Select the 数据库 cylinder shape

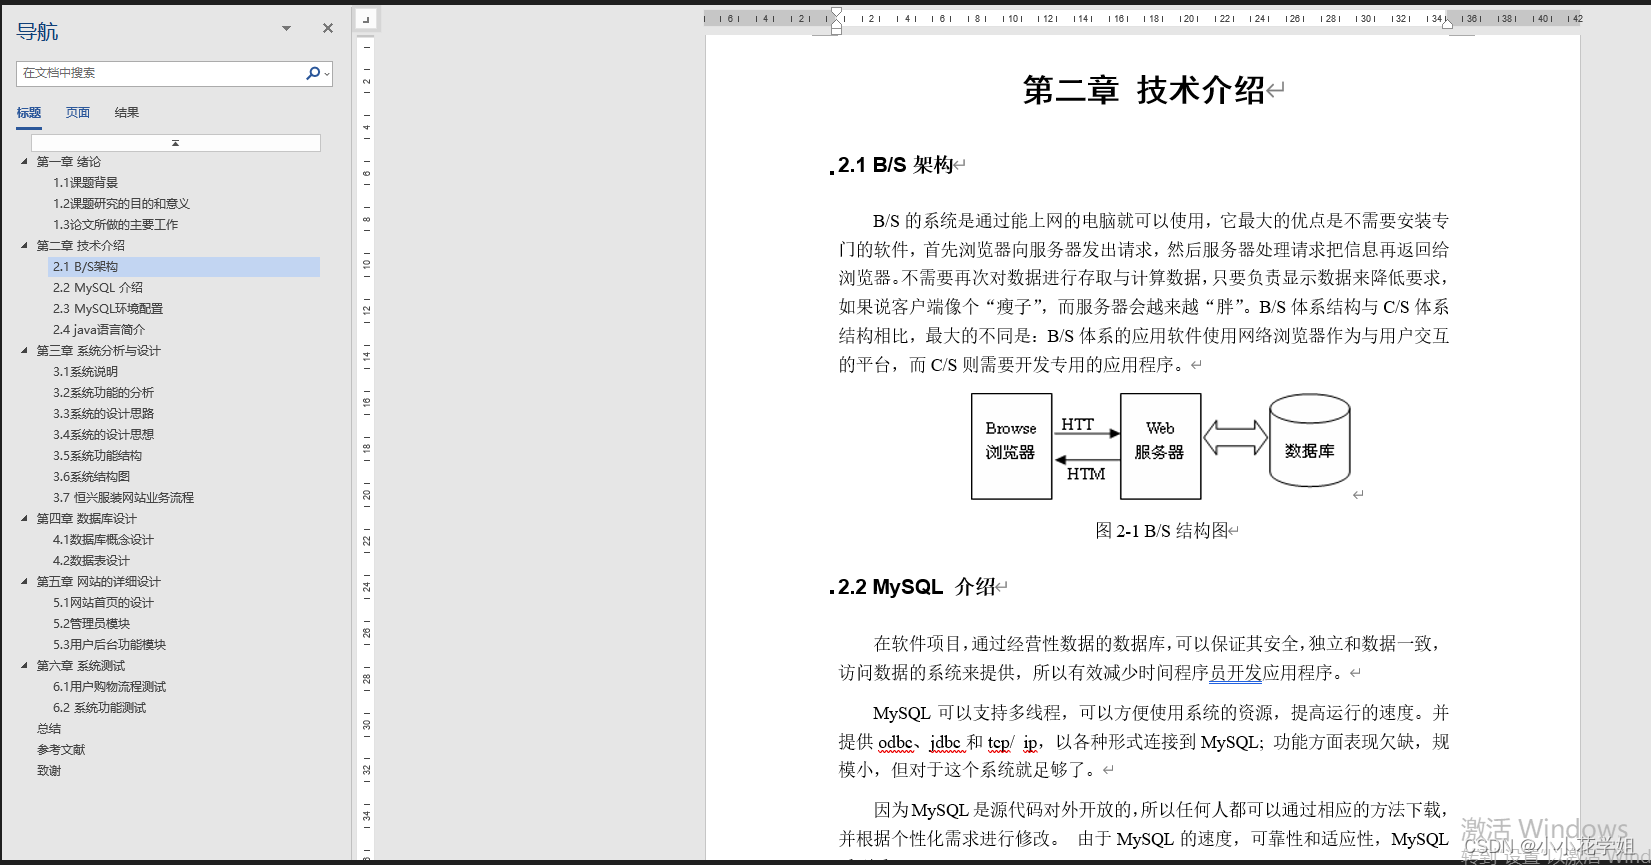coord(1310,440)
